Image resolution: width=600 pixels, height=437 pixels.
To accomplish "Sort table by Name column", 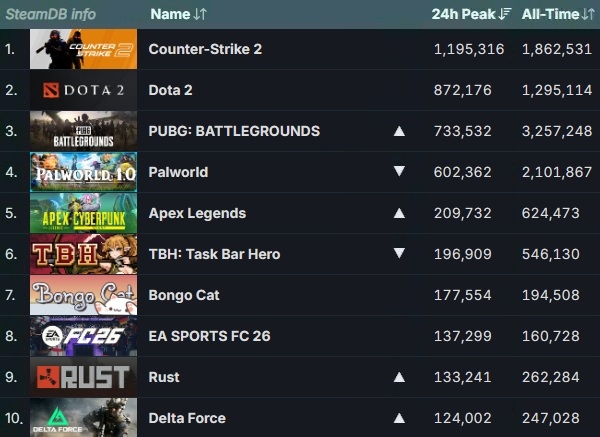I will [178, 14].
